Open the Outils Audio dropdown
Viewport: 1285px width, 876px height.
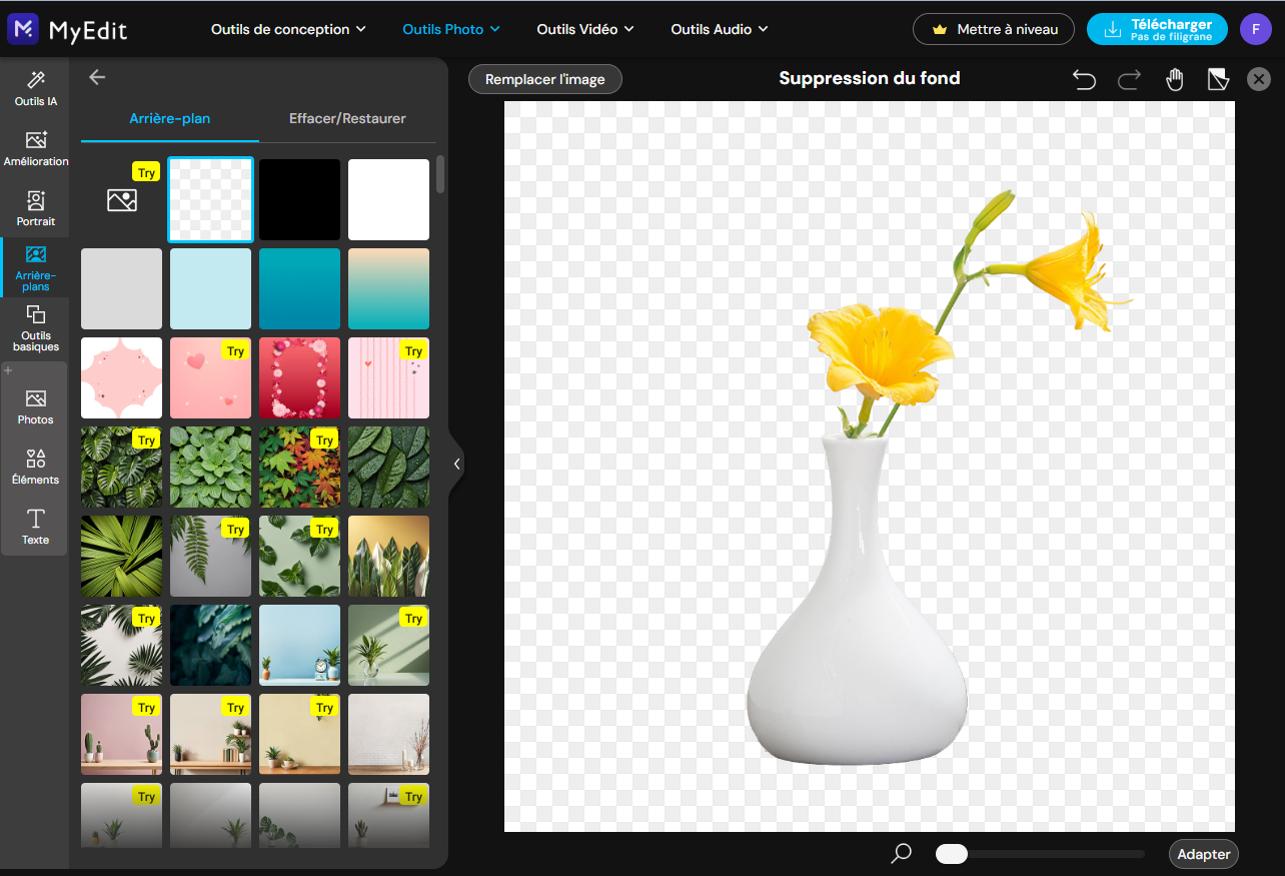coord(719,29)
